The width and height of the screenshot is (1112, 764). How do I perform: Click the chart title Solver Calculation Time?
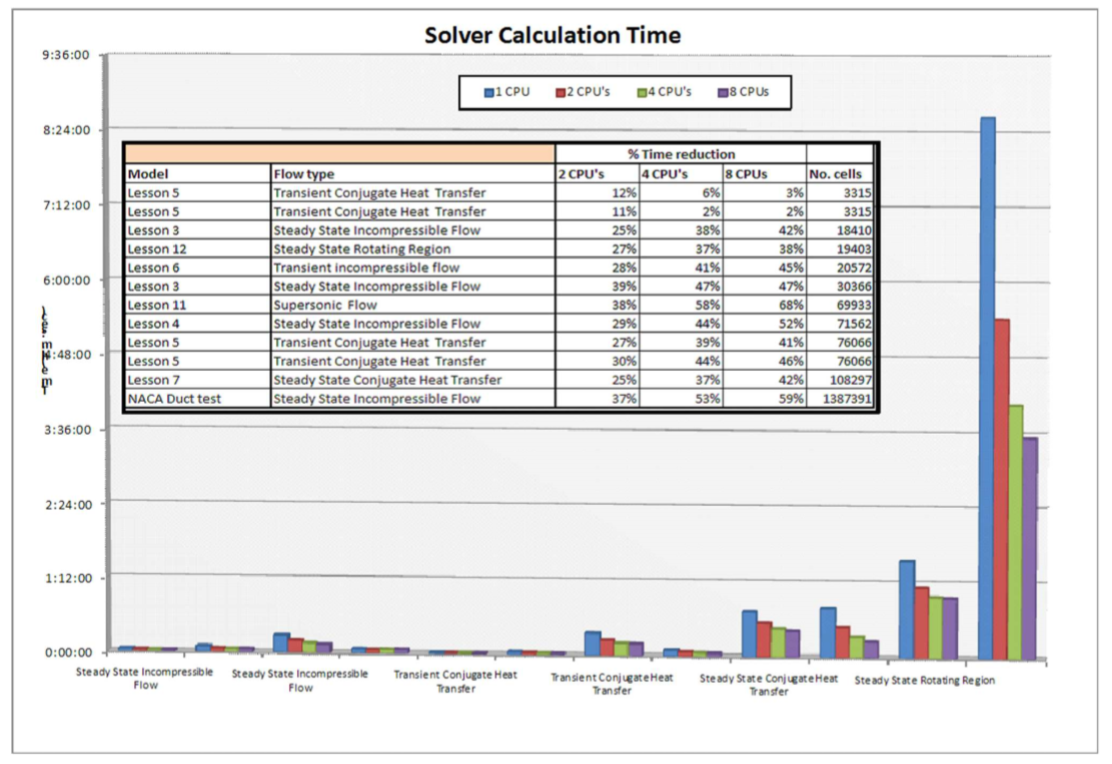pyautogui.click(x=552, y=36)
